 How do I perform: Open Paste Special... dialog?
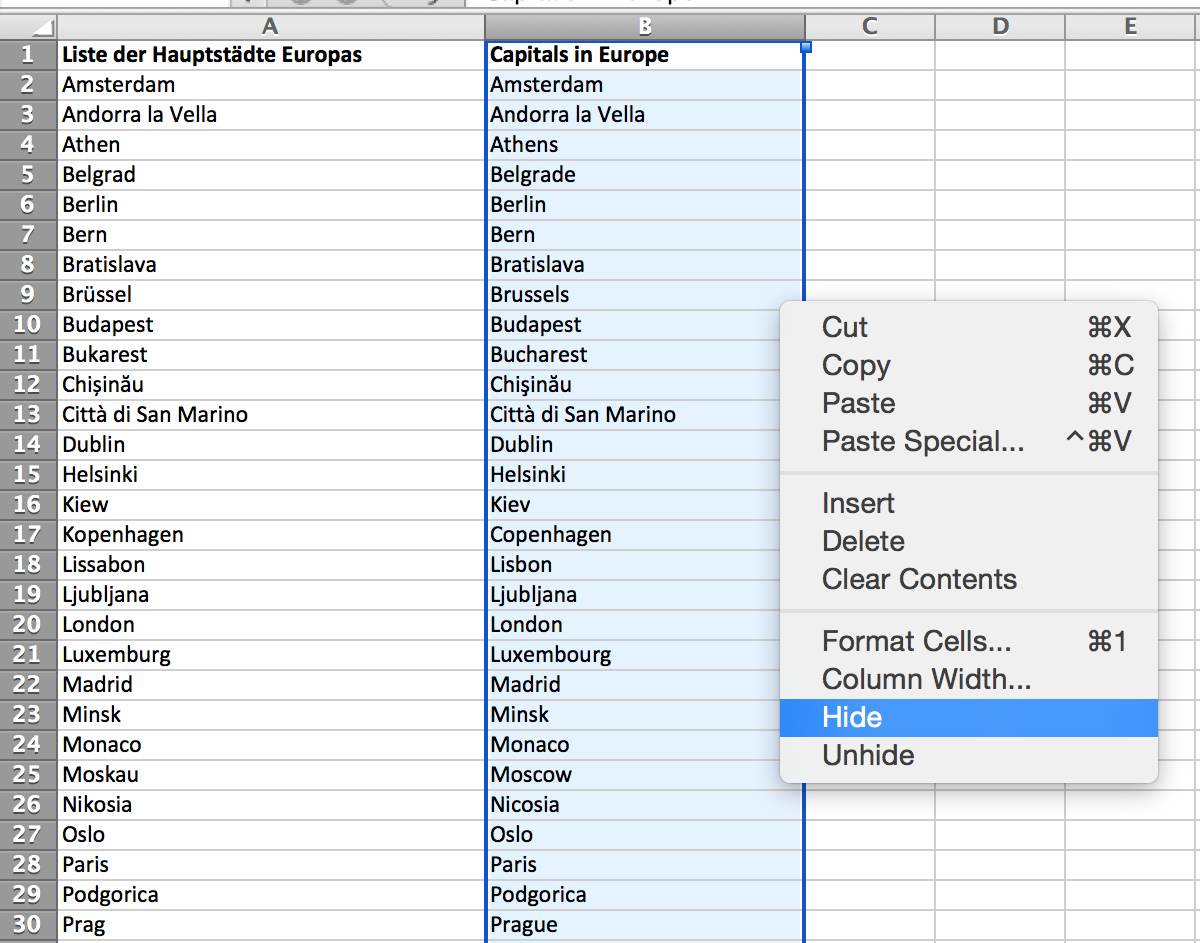tap(923, 441)
